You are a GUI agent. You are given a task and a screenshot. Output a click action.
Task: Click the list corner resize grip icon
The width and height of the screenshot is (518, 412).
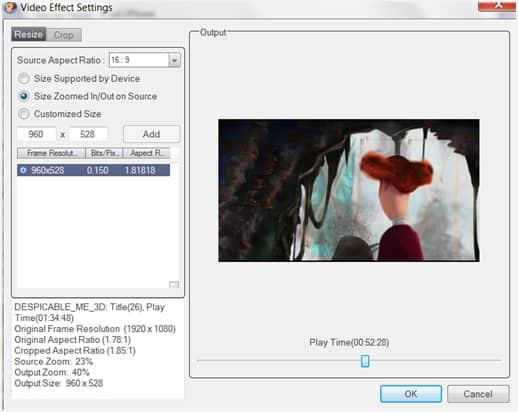point(174,285)
